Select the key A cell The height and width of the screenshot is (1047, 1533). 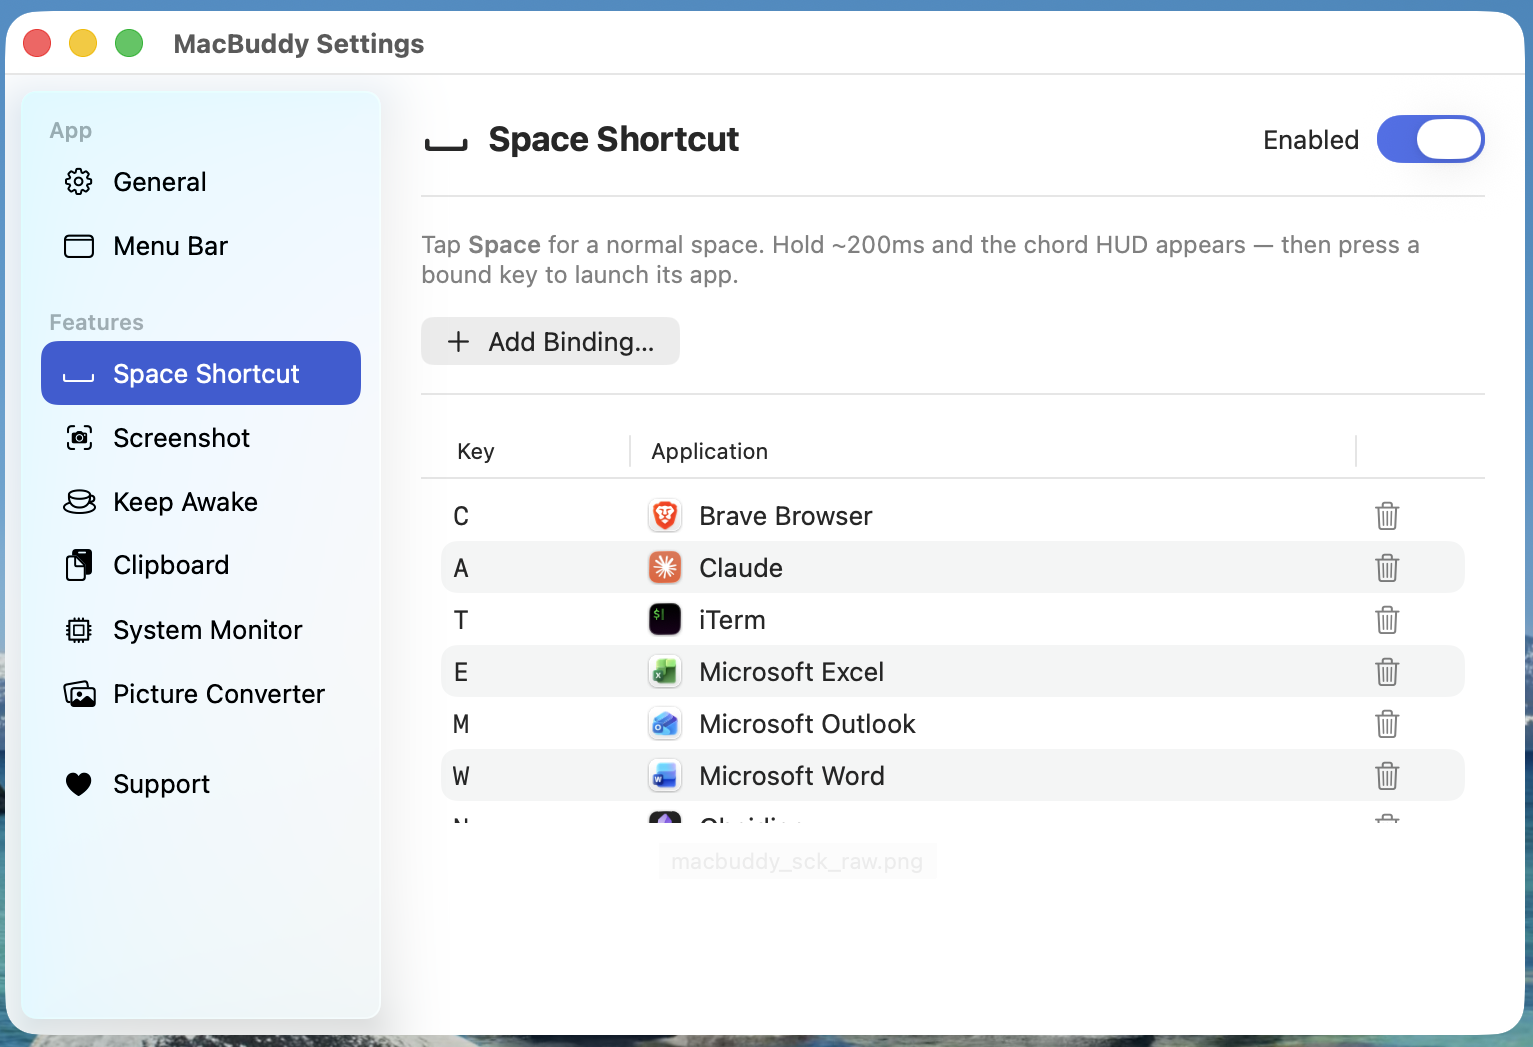[x=461, y=568]
